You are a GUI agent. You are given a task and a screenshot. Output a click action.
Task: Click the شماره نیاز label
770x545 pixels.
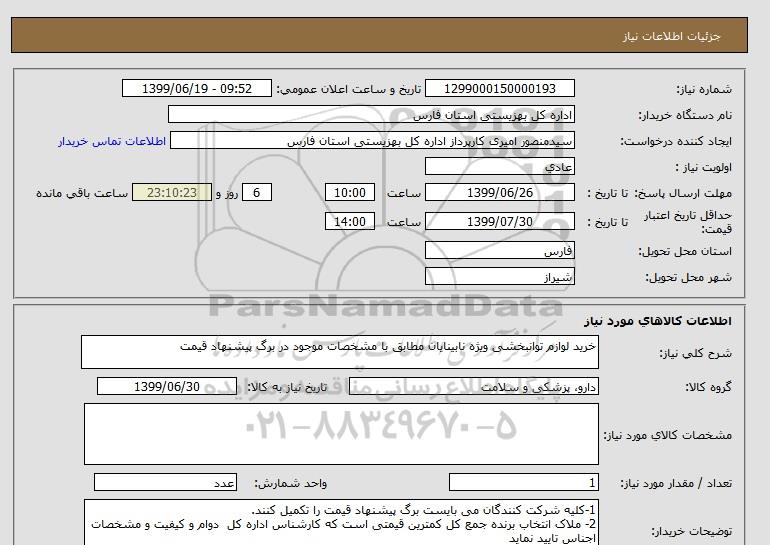coord(704,89)
